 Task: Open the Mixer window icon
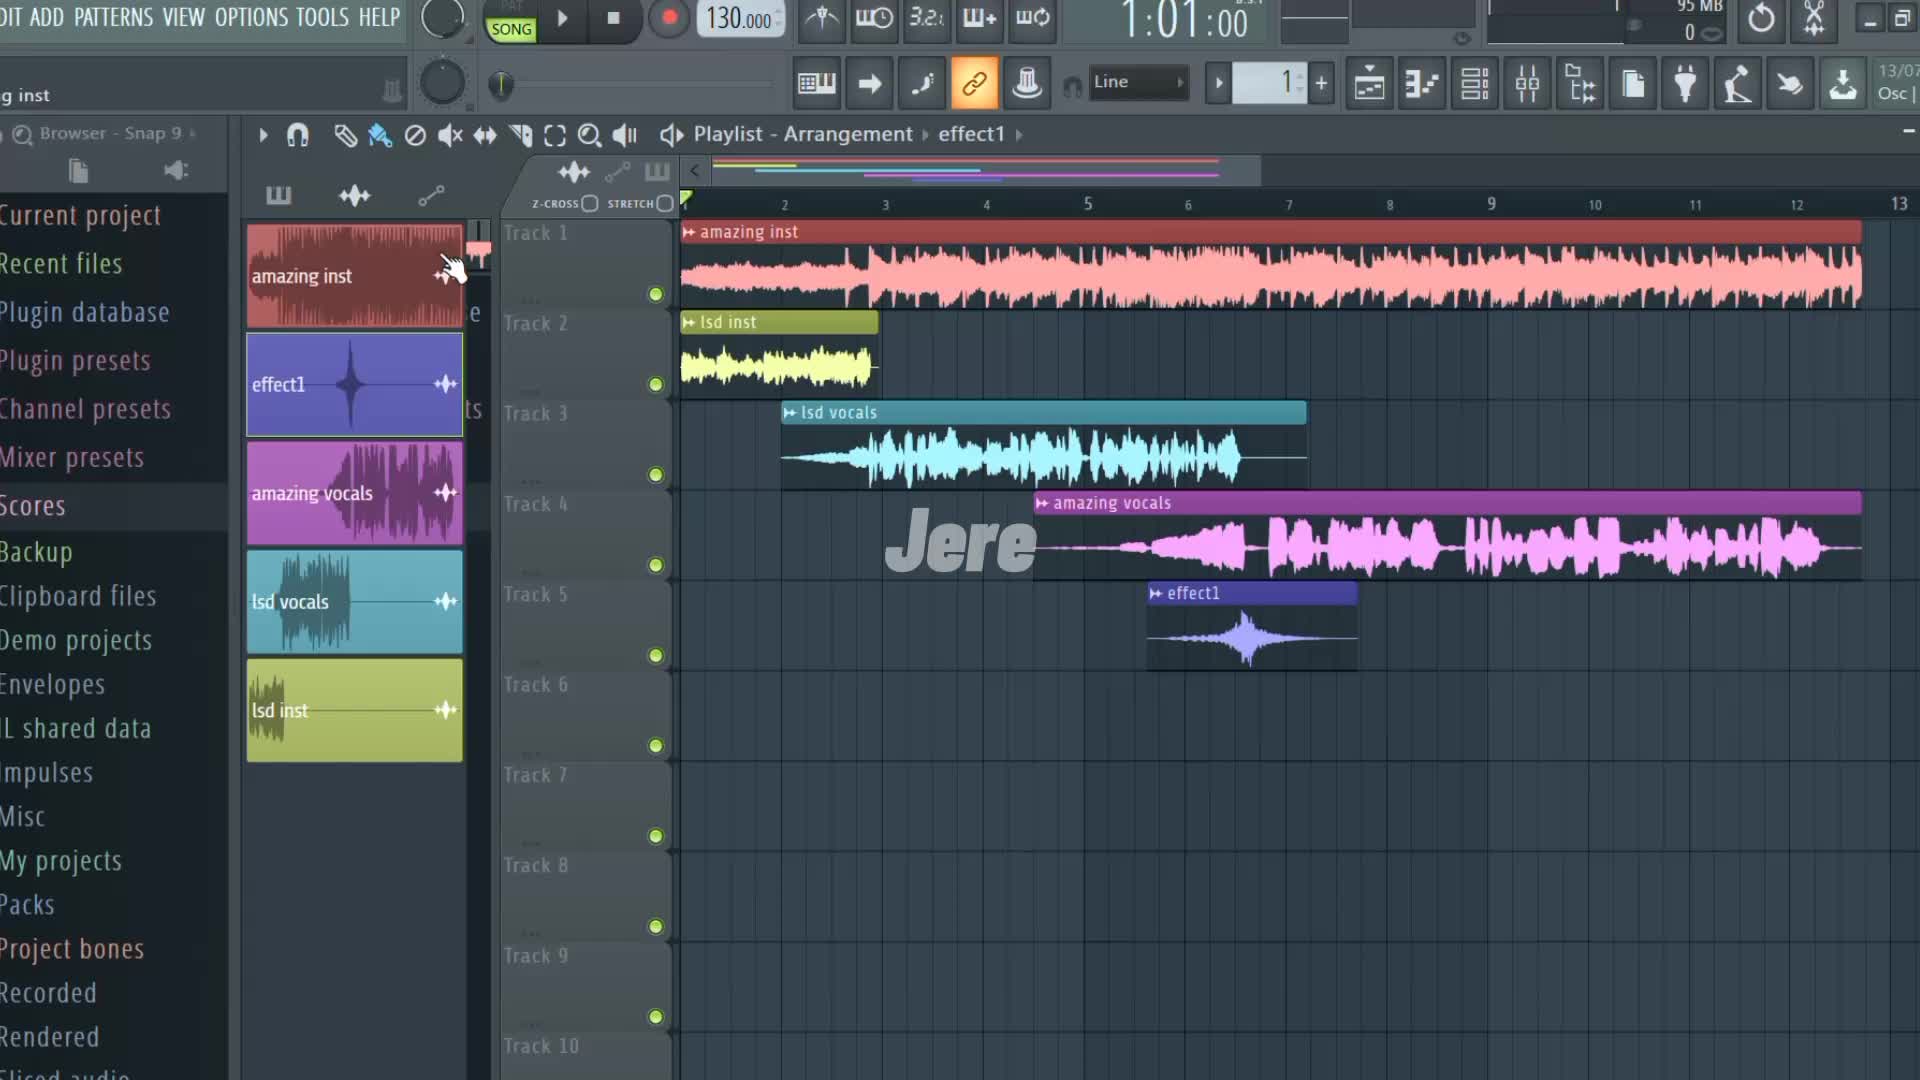1527,84
